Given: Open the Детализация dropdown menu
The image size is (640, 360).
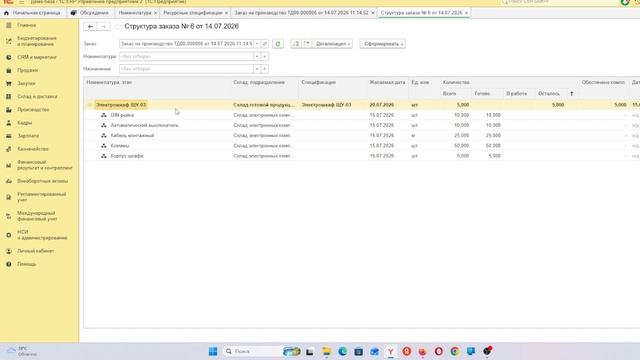Looking at the screenshot, I should tap(333, 44).
